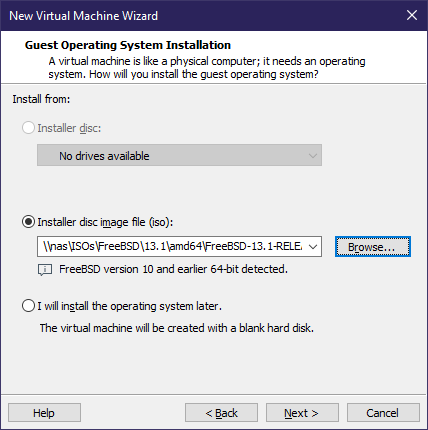
Task: Close the wizard window with X
Action: [412, 15]
